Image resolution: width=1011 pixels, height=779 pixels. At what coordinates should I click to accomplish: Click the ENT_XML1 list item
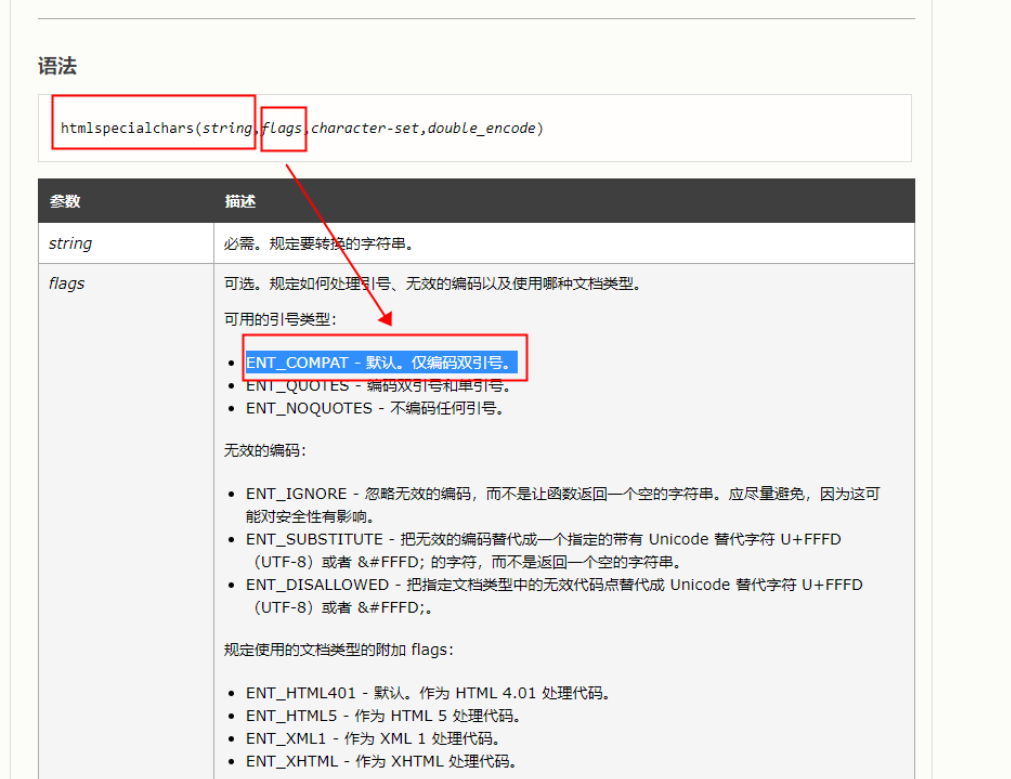[372, 739]
